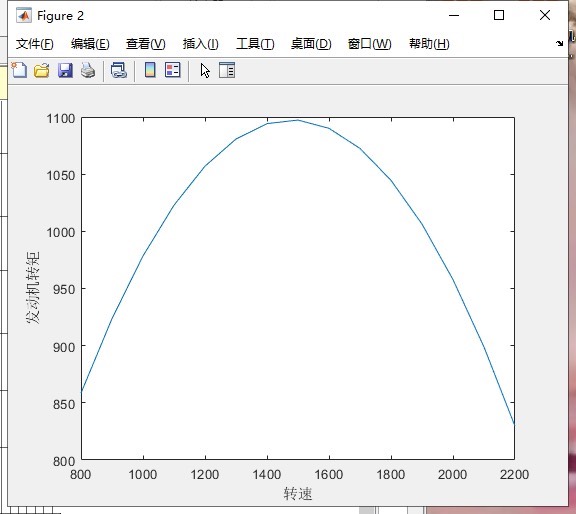Click y-axis tick label 1100
The width and height of the screenshot is (576, 514).
click(x=61, y=118)
